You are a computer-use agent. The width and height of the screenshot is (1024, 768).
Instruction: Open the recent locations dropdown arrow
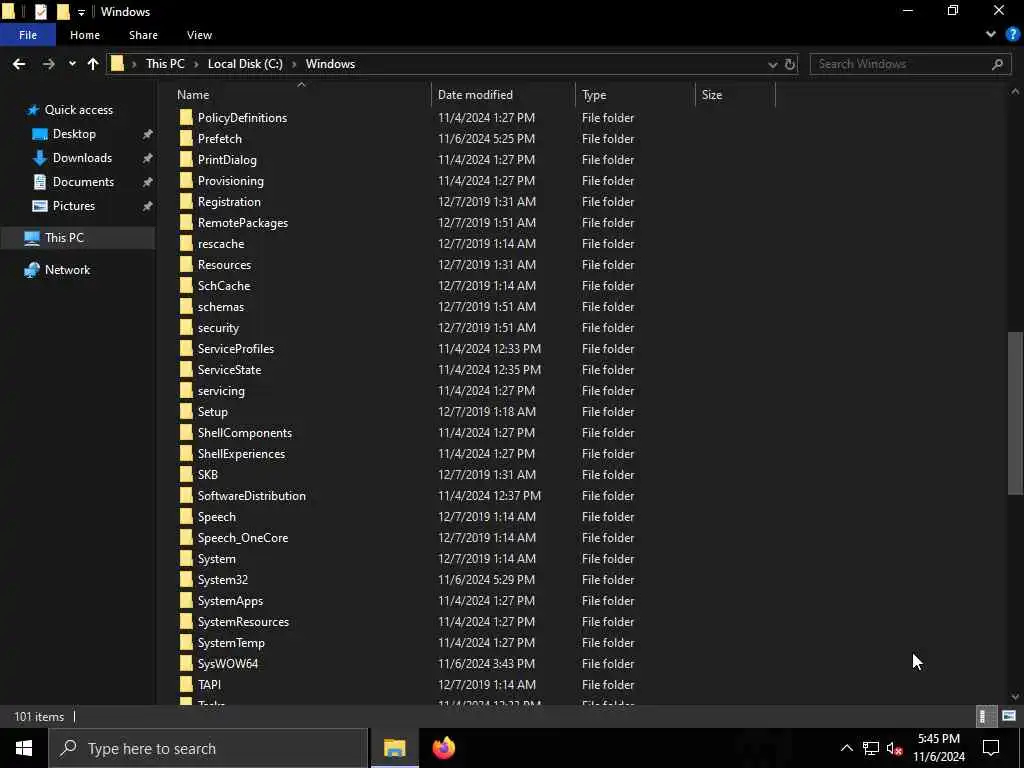tap(72, 64)
